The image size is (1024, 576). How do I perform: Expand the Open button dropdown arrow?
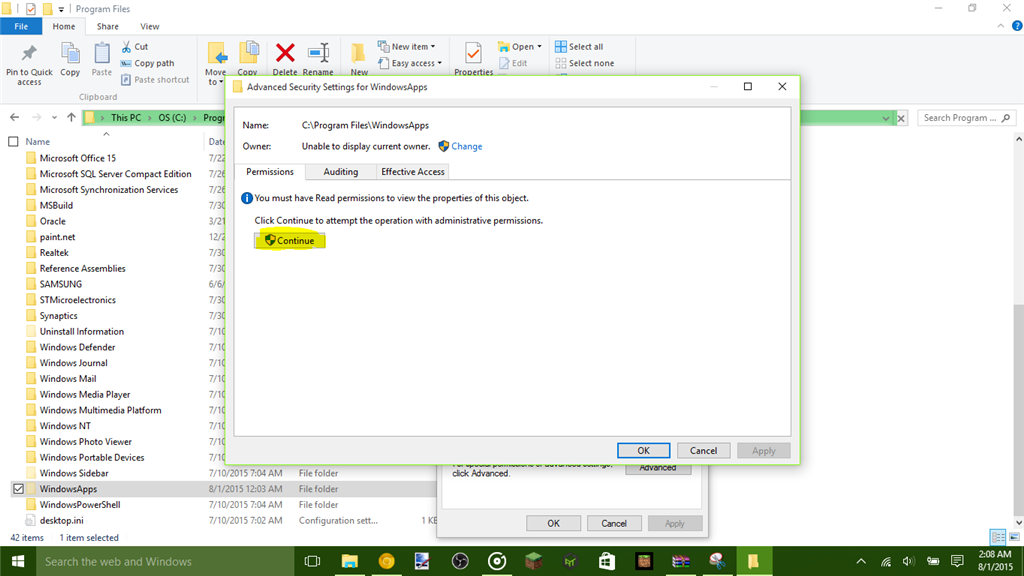(x=539, y=46)
